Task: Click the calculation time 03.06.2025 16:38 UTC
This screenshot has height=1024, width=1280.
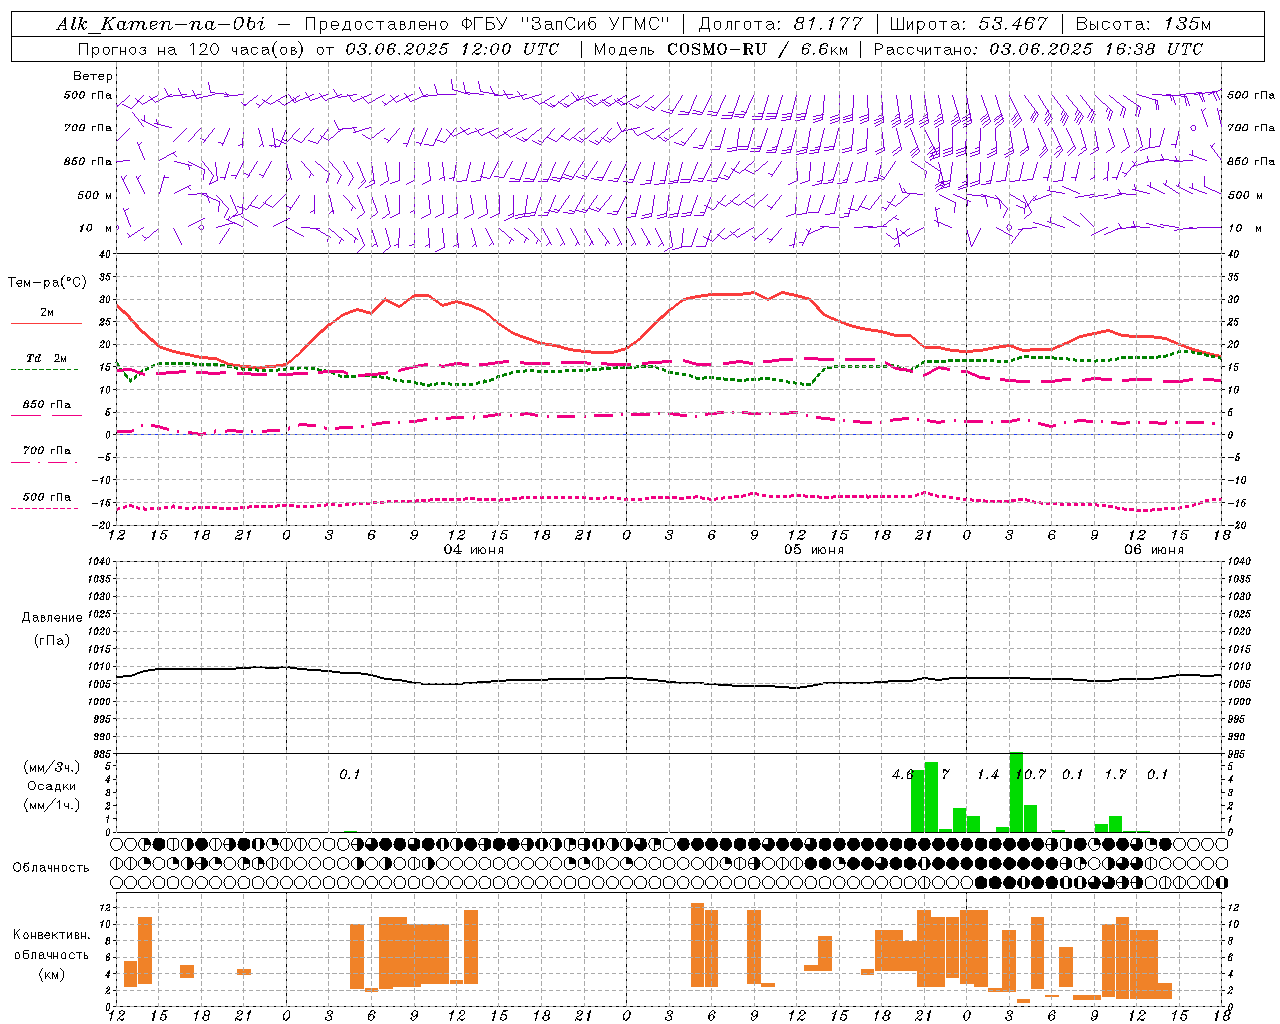Action: 1096,49
